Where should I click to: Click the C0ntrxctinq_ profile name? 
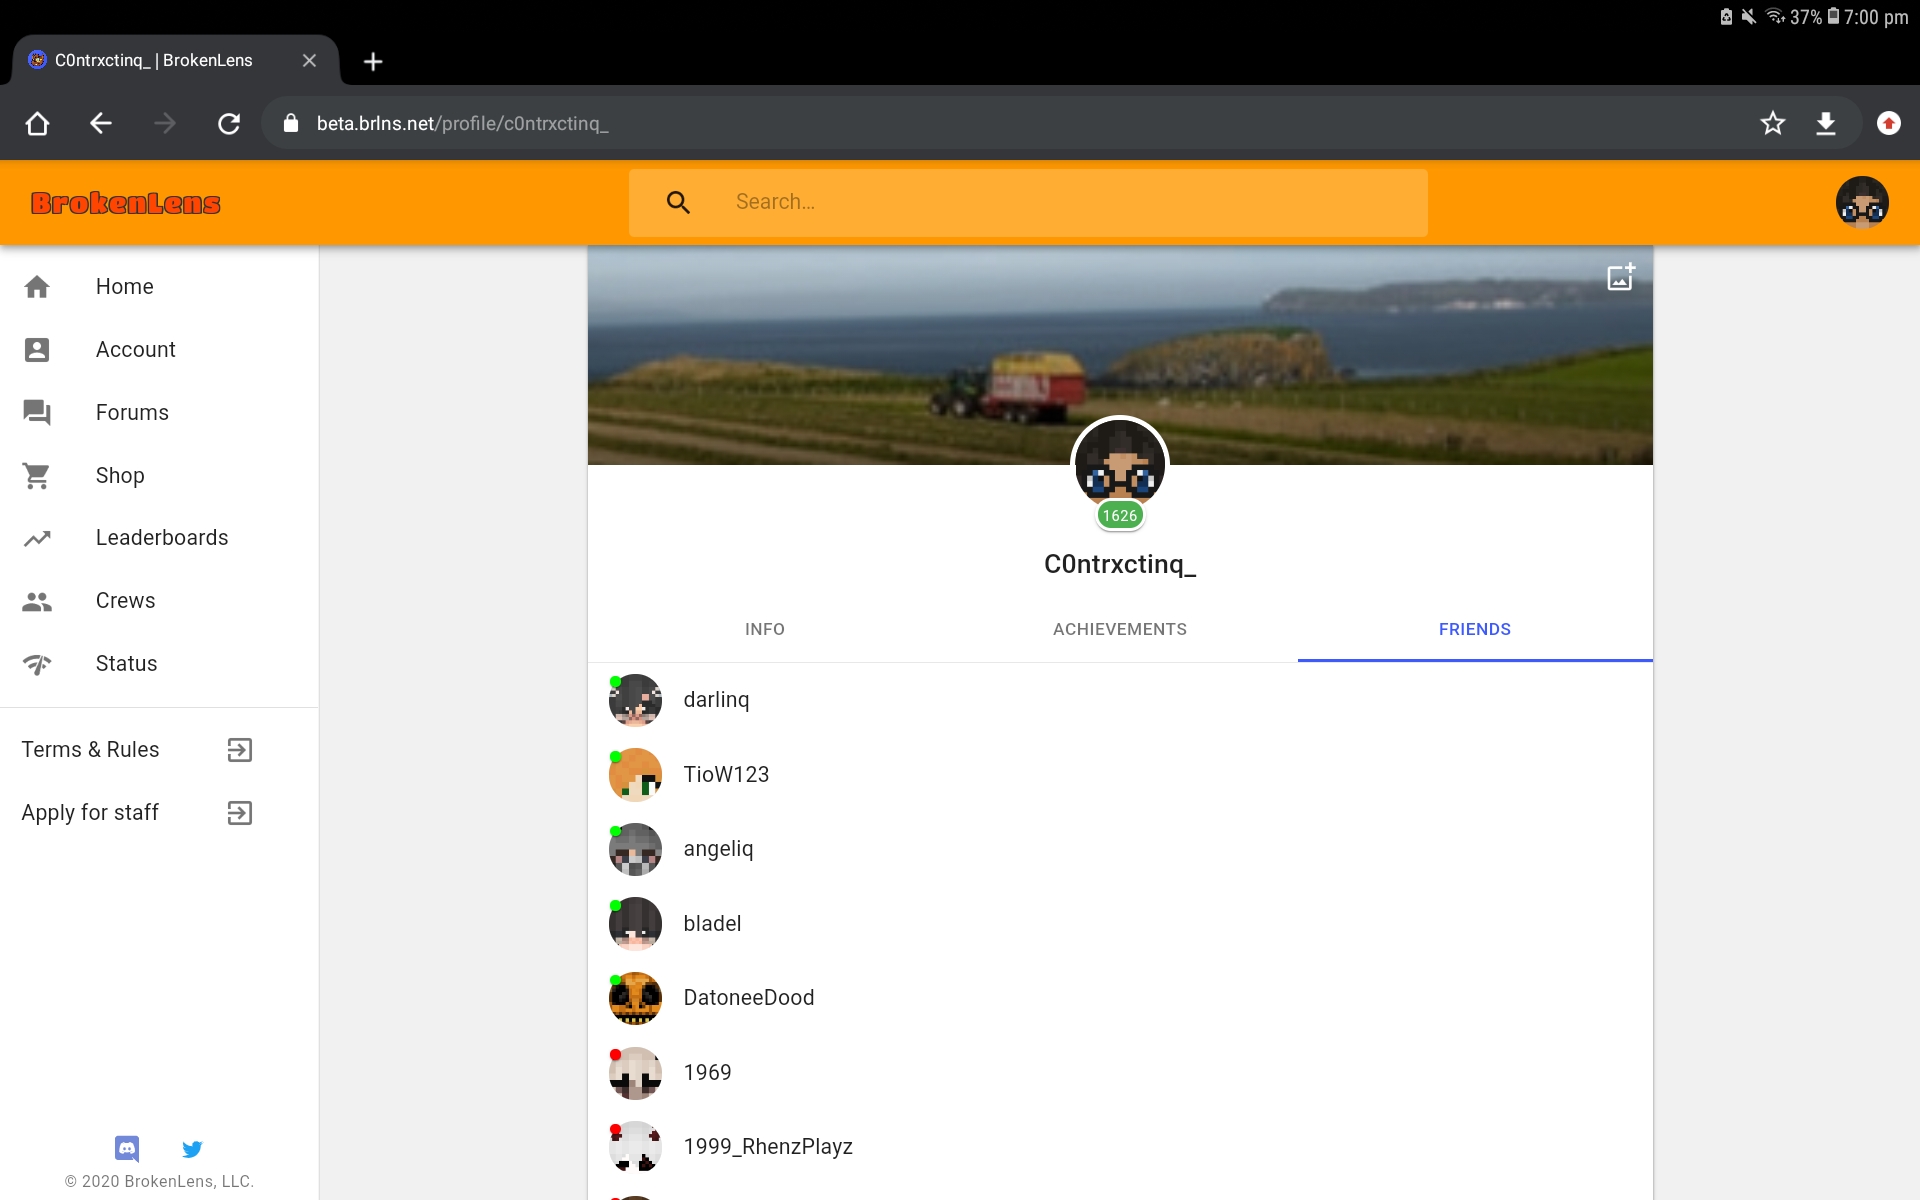point(1120,565)
